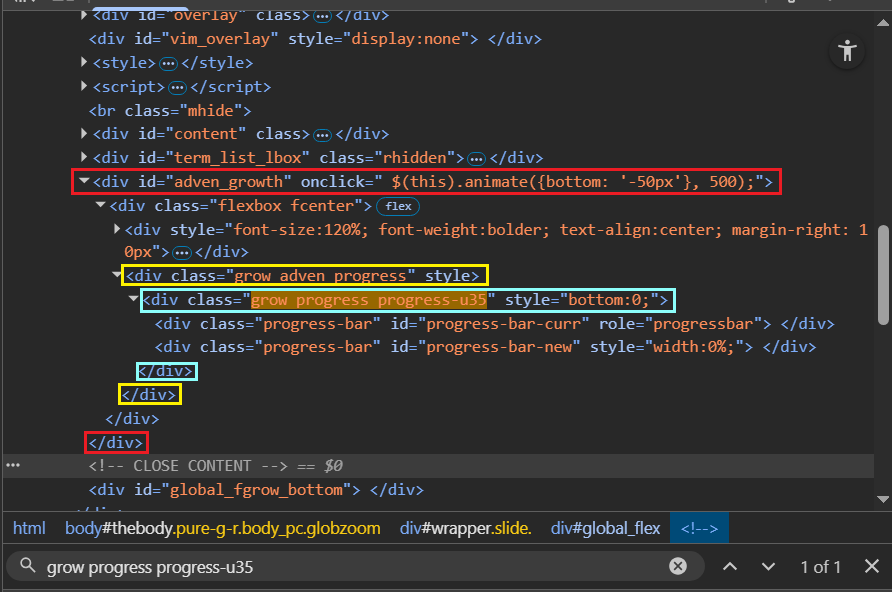The width and height of the screenshot is (892, 592).
Task: Toggle the flex badge on flexbox fcenter div
Action: coord(398,206)
